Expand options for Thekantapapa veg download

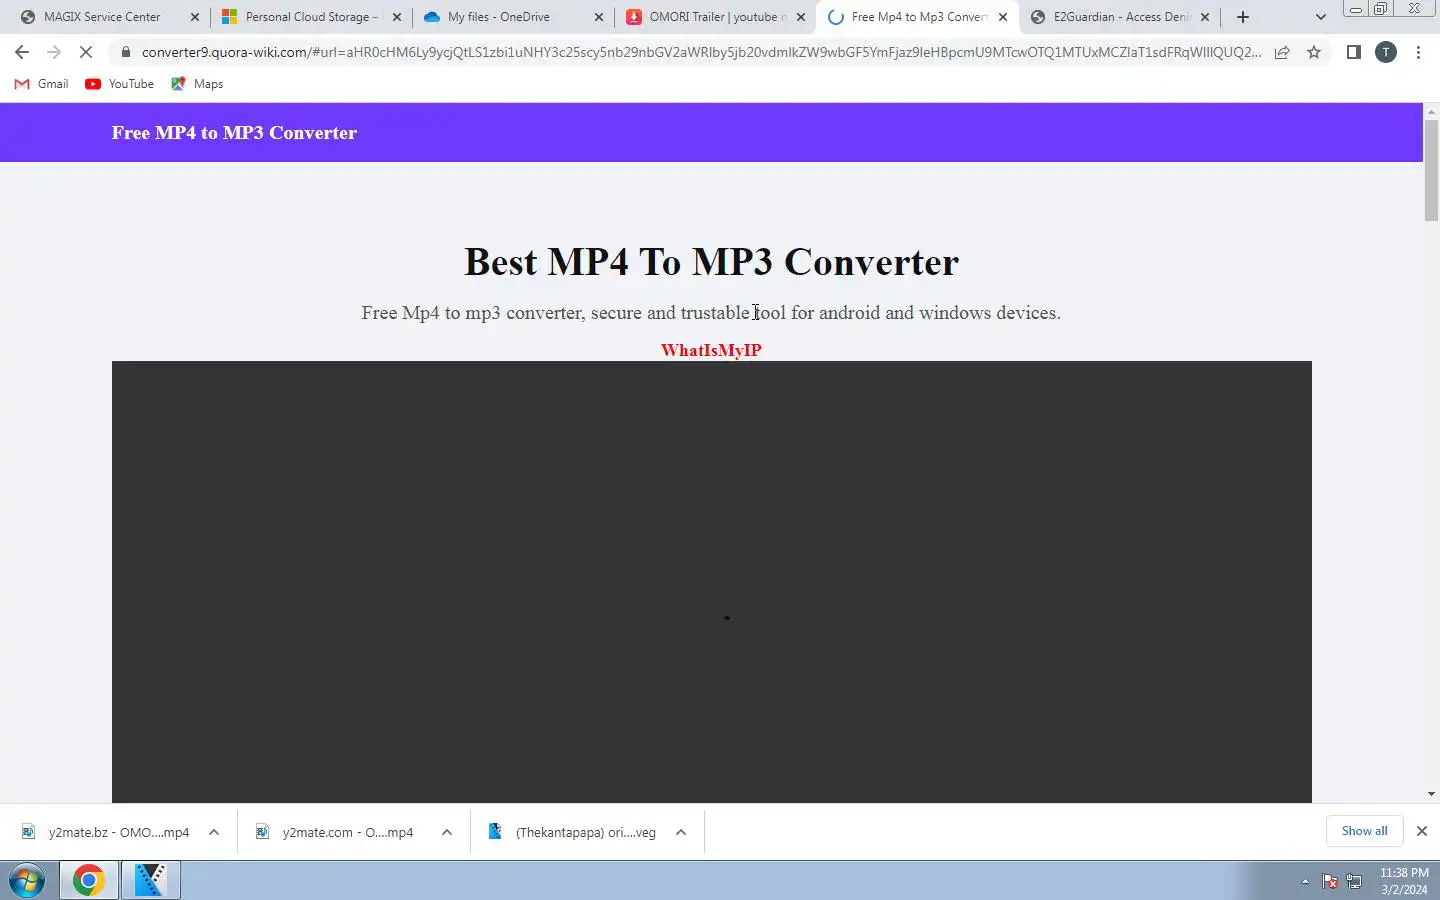pos(681,832)
